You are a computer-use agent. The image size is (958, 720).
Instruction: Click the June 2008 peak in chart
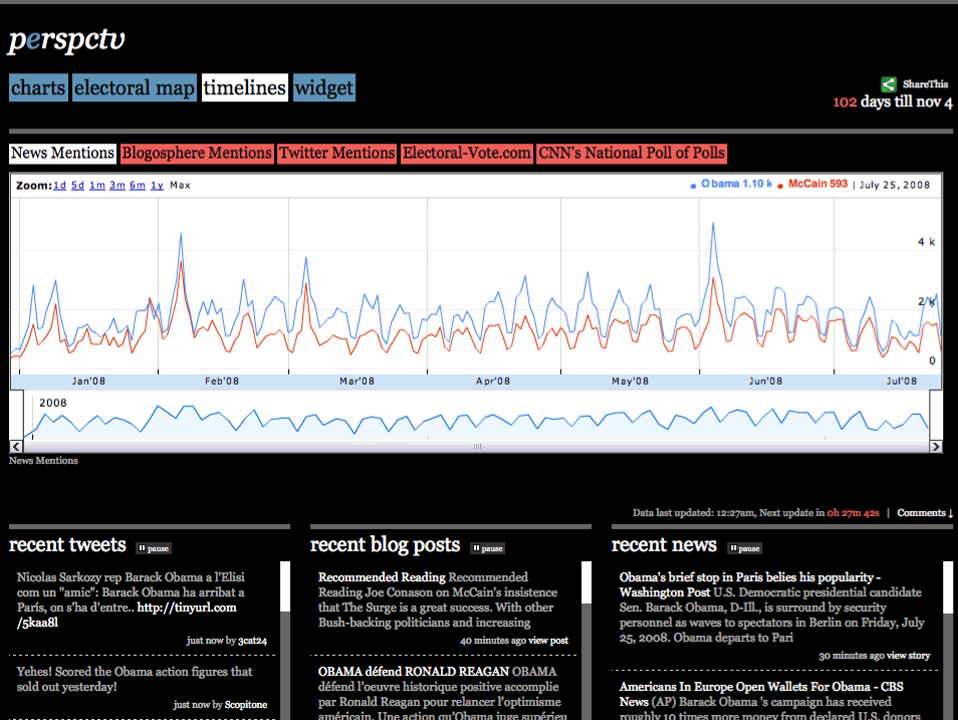point(713,224)
